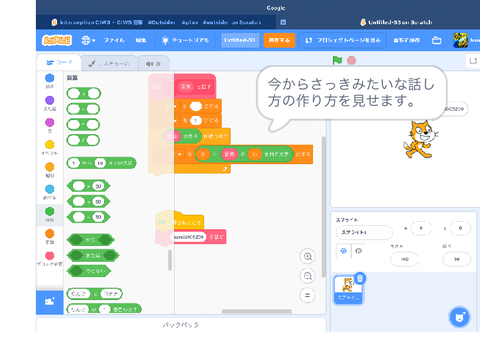Screen dimensions: 480x360
Task: Switch the stage layout with the stage-size icon
Action: coord(473,61)
